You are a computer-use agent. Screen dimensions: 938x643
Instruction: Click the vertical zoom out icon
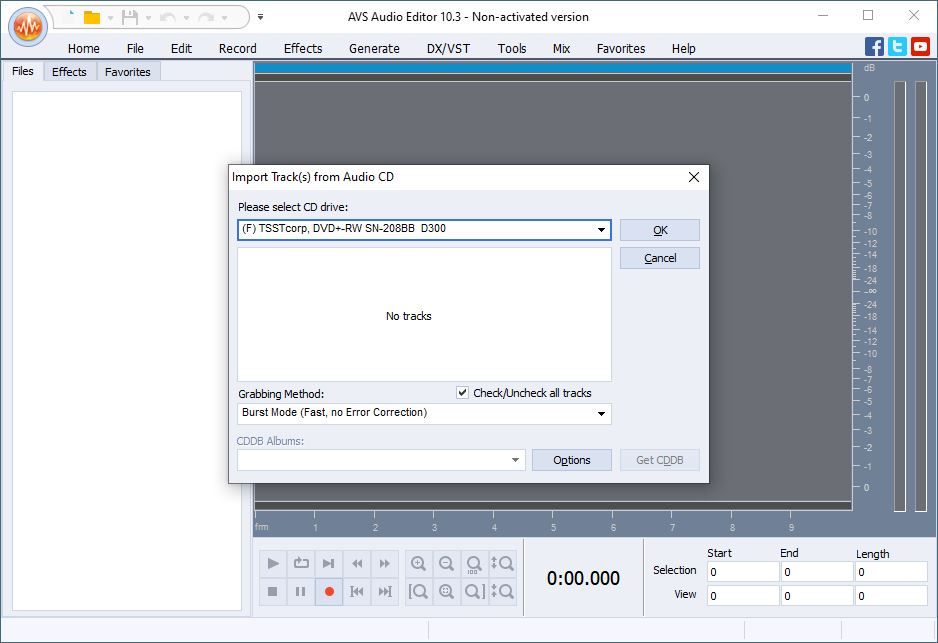click(x=502, y=592)
